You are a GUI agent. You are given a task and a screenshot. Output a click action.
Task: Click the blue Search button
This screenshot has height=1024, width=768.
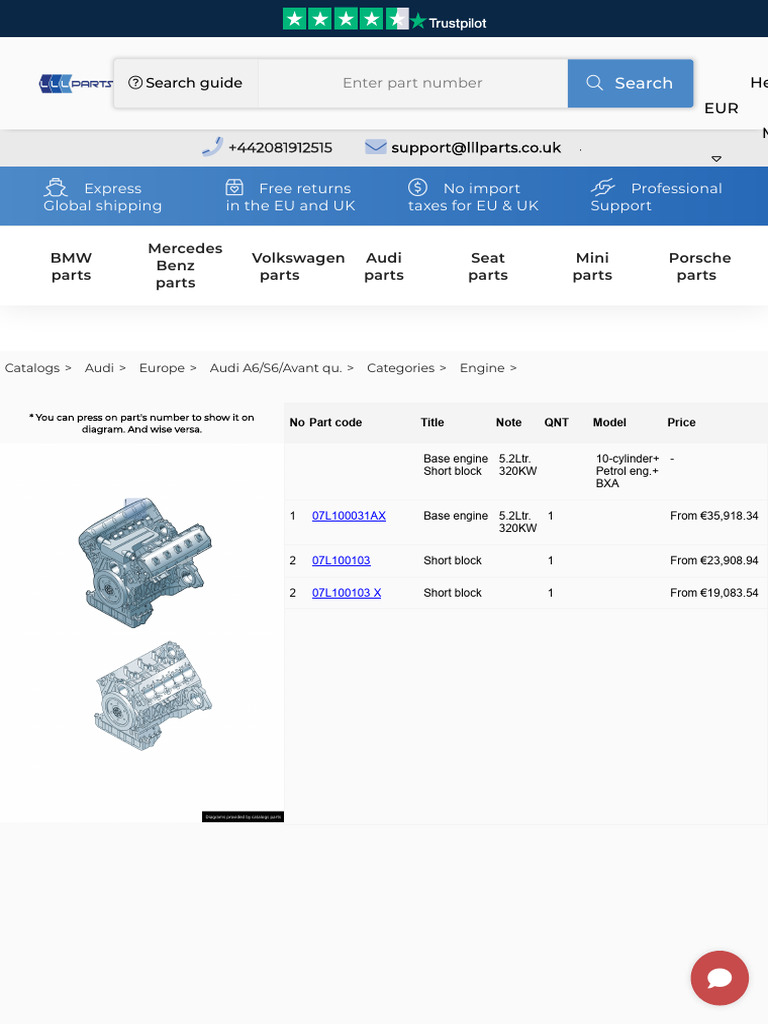630,83
